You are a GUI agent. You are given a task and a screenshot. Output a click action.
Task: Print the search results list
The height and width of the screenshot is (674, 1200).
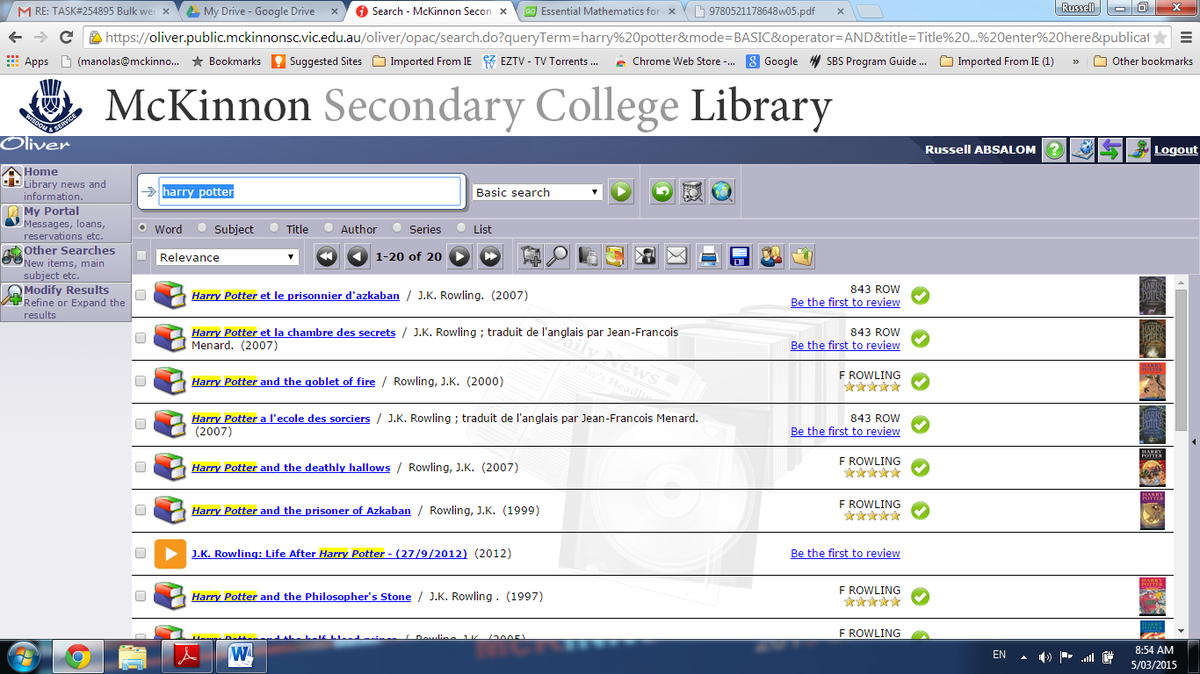tap(709, 257)
